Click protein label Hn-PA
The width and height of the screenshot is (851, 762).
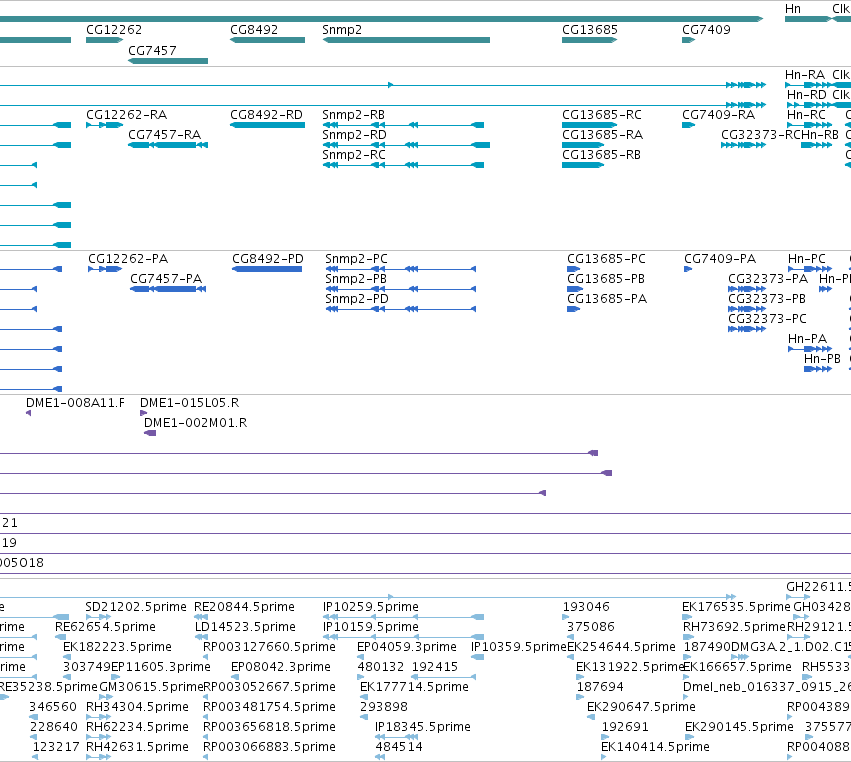(808, 339)
